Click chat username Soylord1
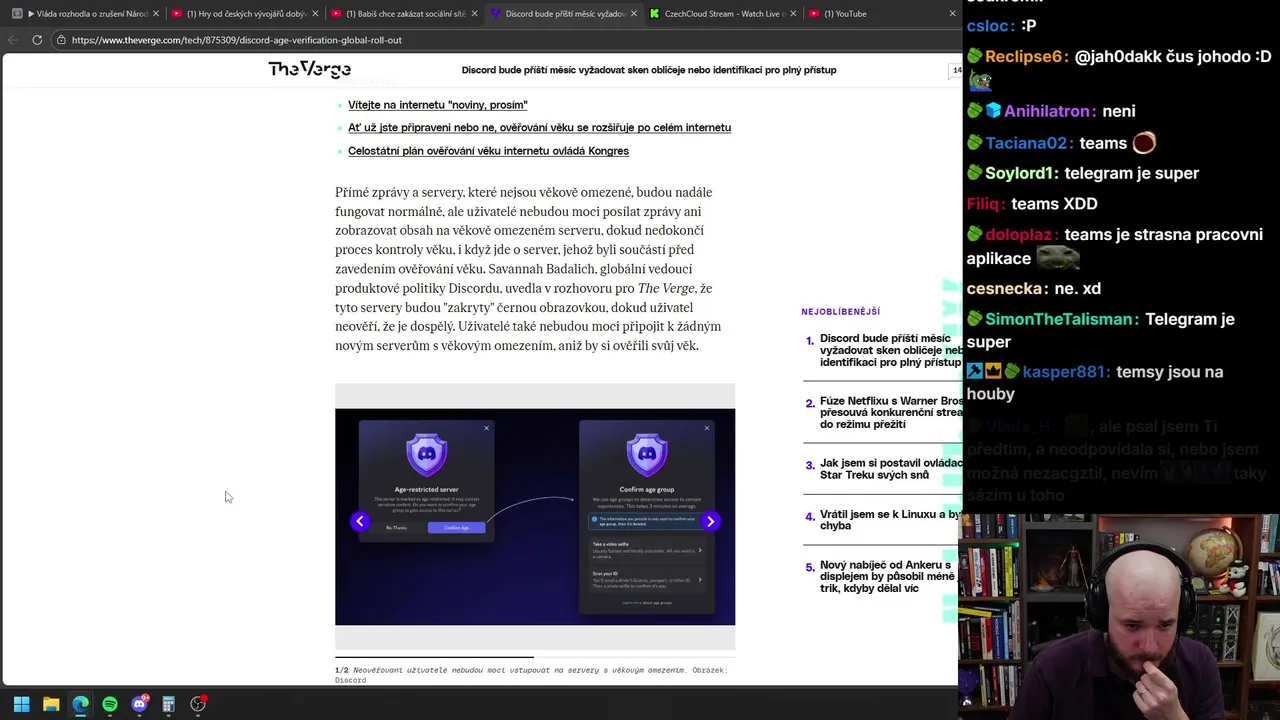This screenshot has width=1280, height=720. point(1021,173)
